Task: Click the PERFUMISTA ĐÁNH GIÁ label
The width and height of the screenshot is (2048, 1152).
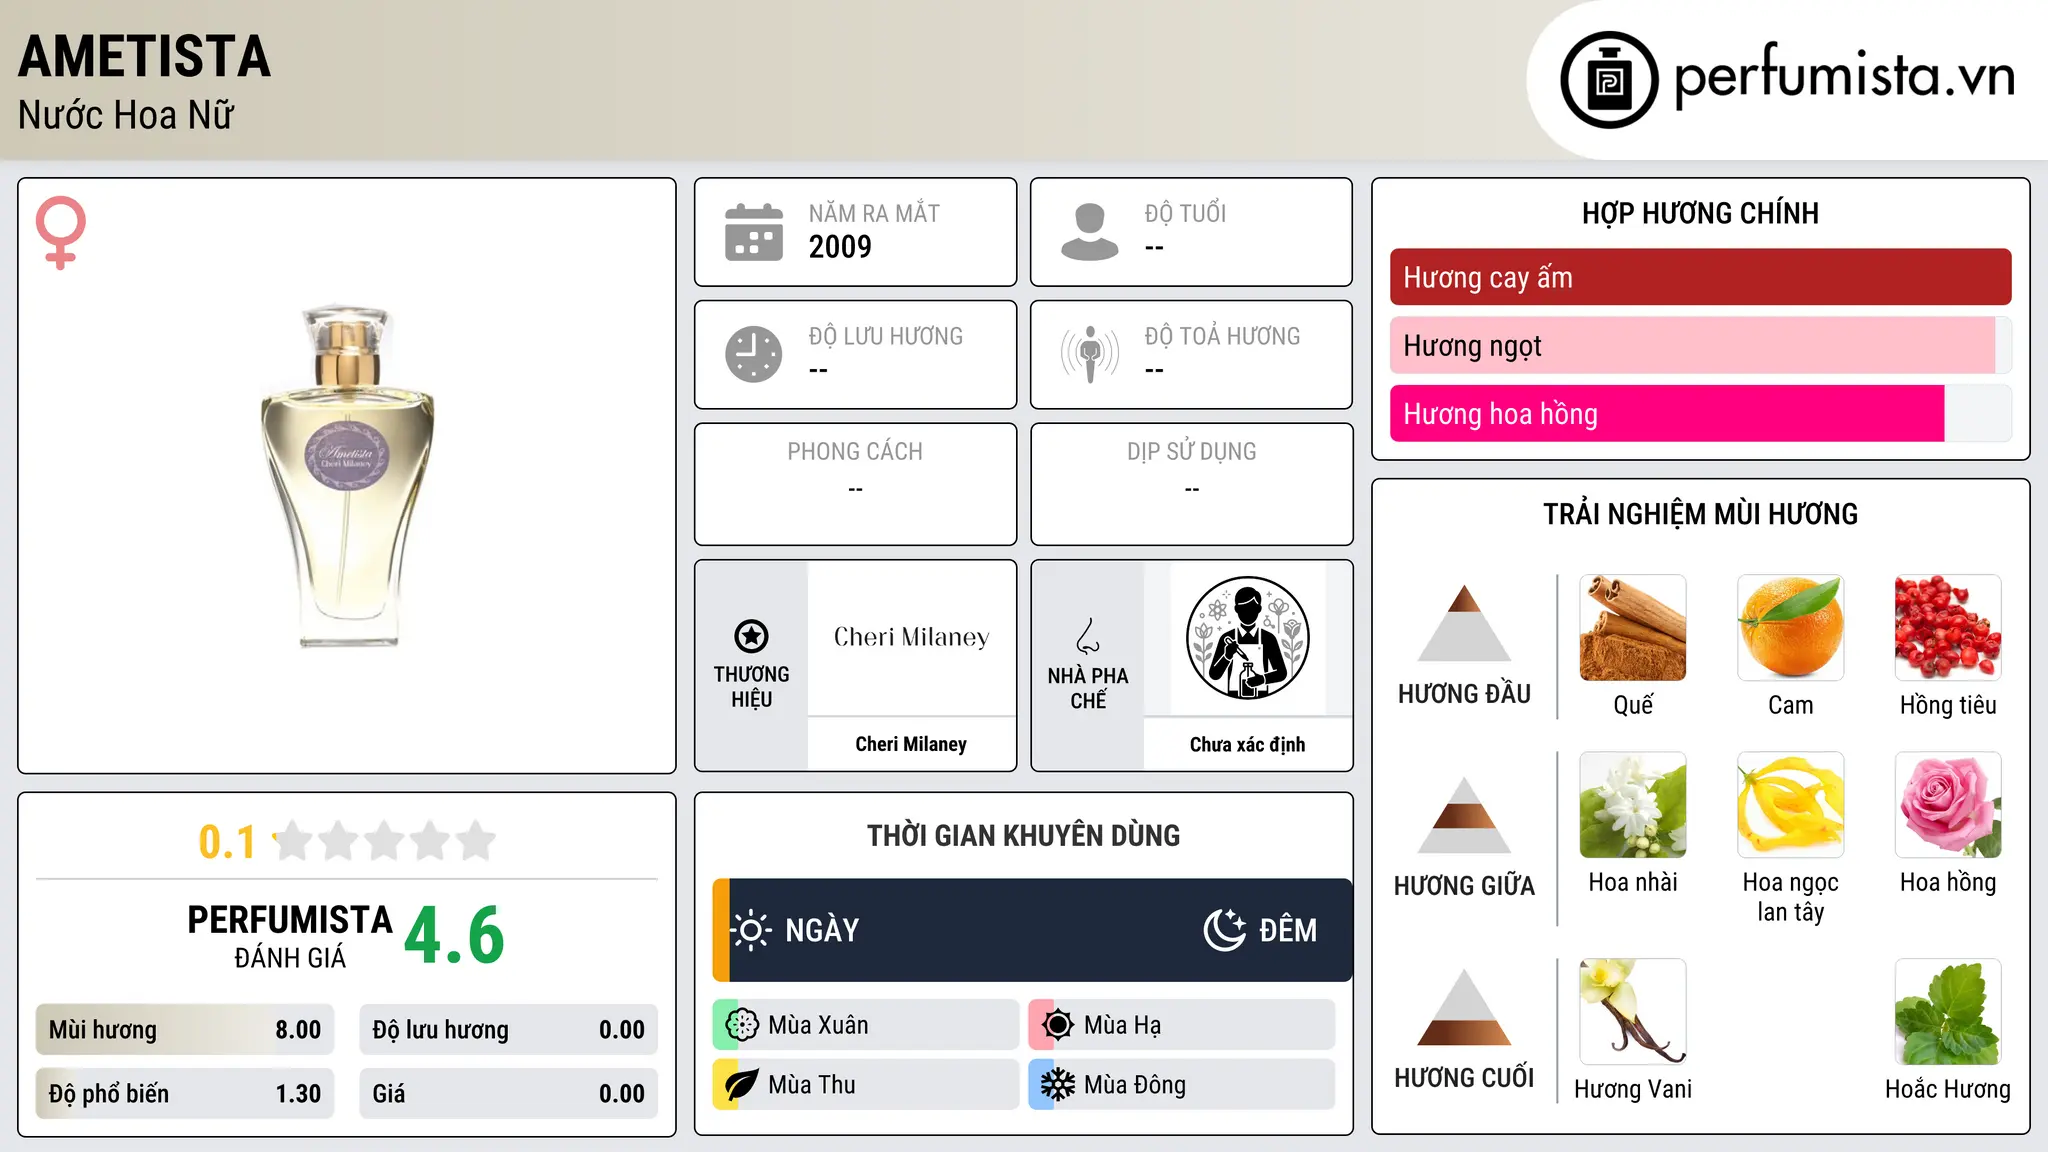Action: (x=290, y=936)
